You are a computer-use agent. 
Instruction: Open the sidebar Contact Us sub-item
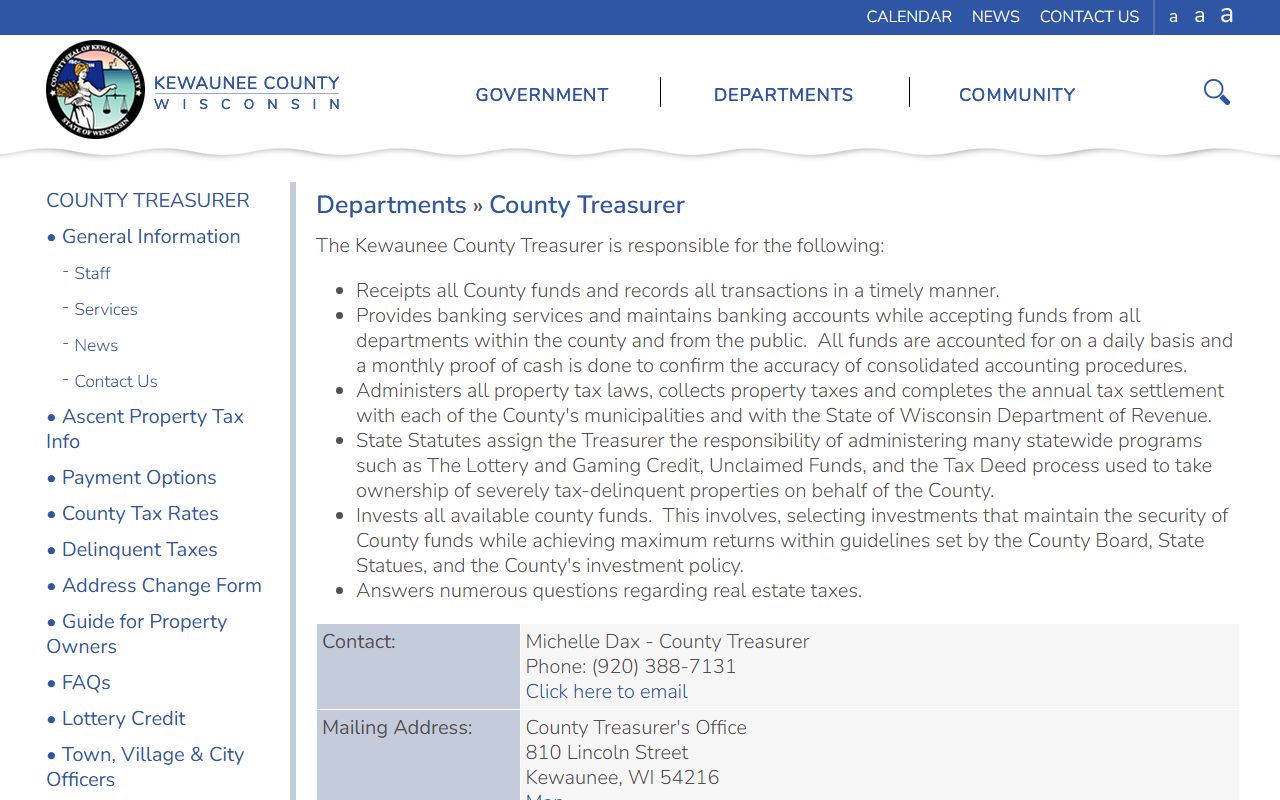(116, 381)
